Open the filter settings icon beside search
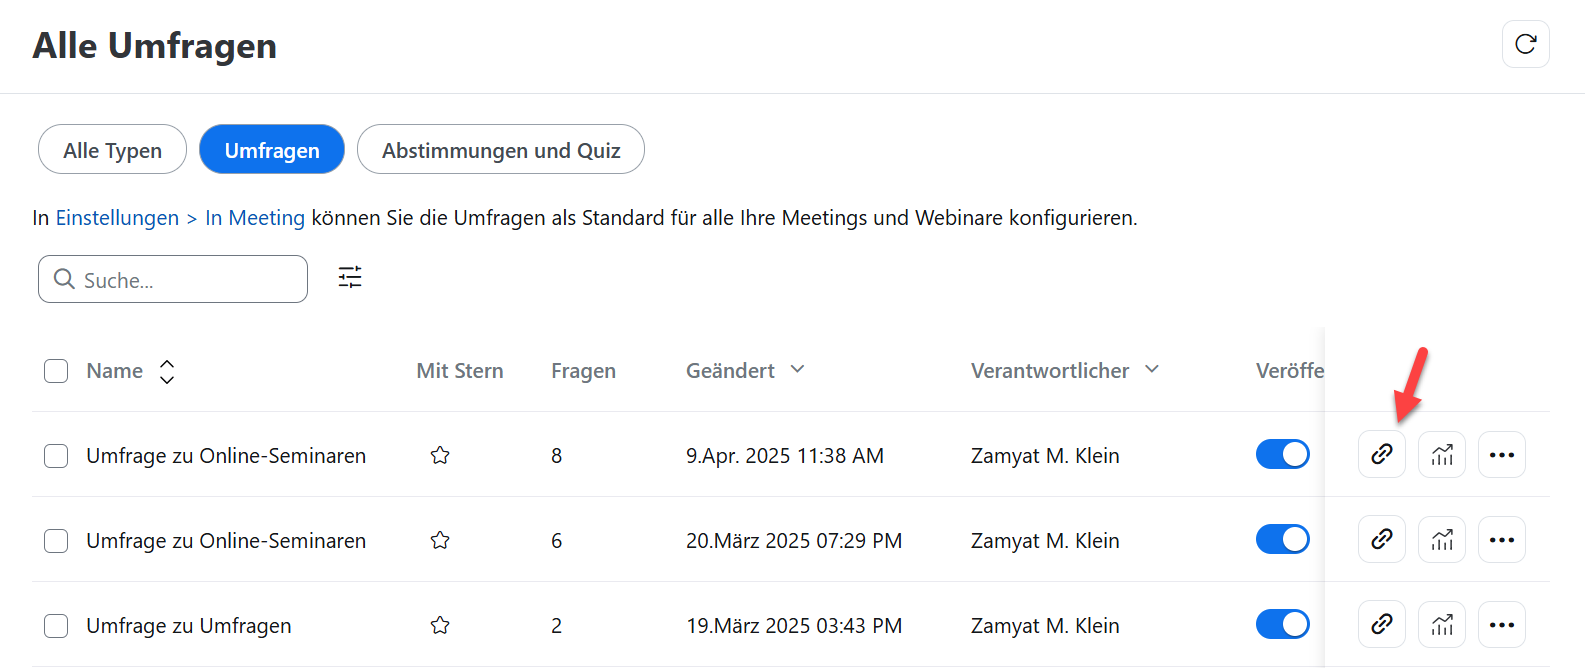The width and height of the screenshot is (1585, 668). tap(350, 277)
